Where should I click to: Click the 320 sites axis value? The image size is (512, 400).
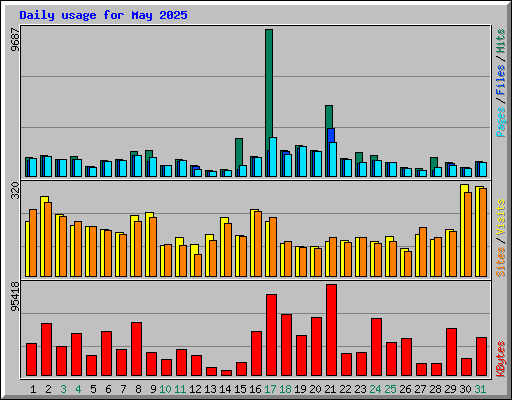[15, 190]
